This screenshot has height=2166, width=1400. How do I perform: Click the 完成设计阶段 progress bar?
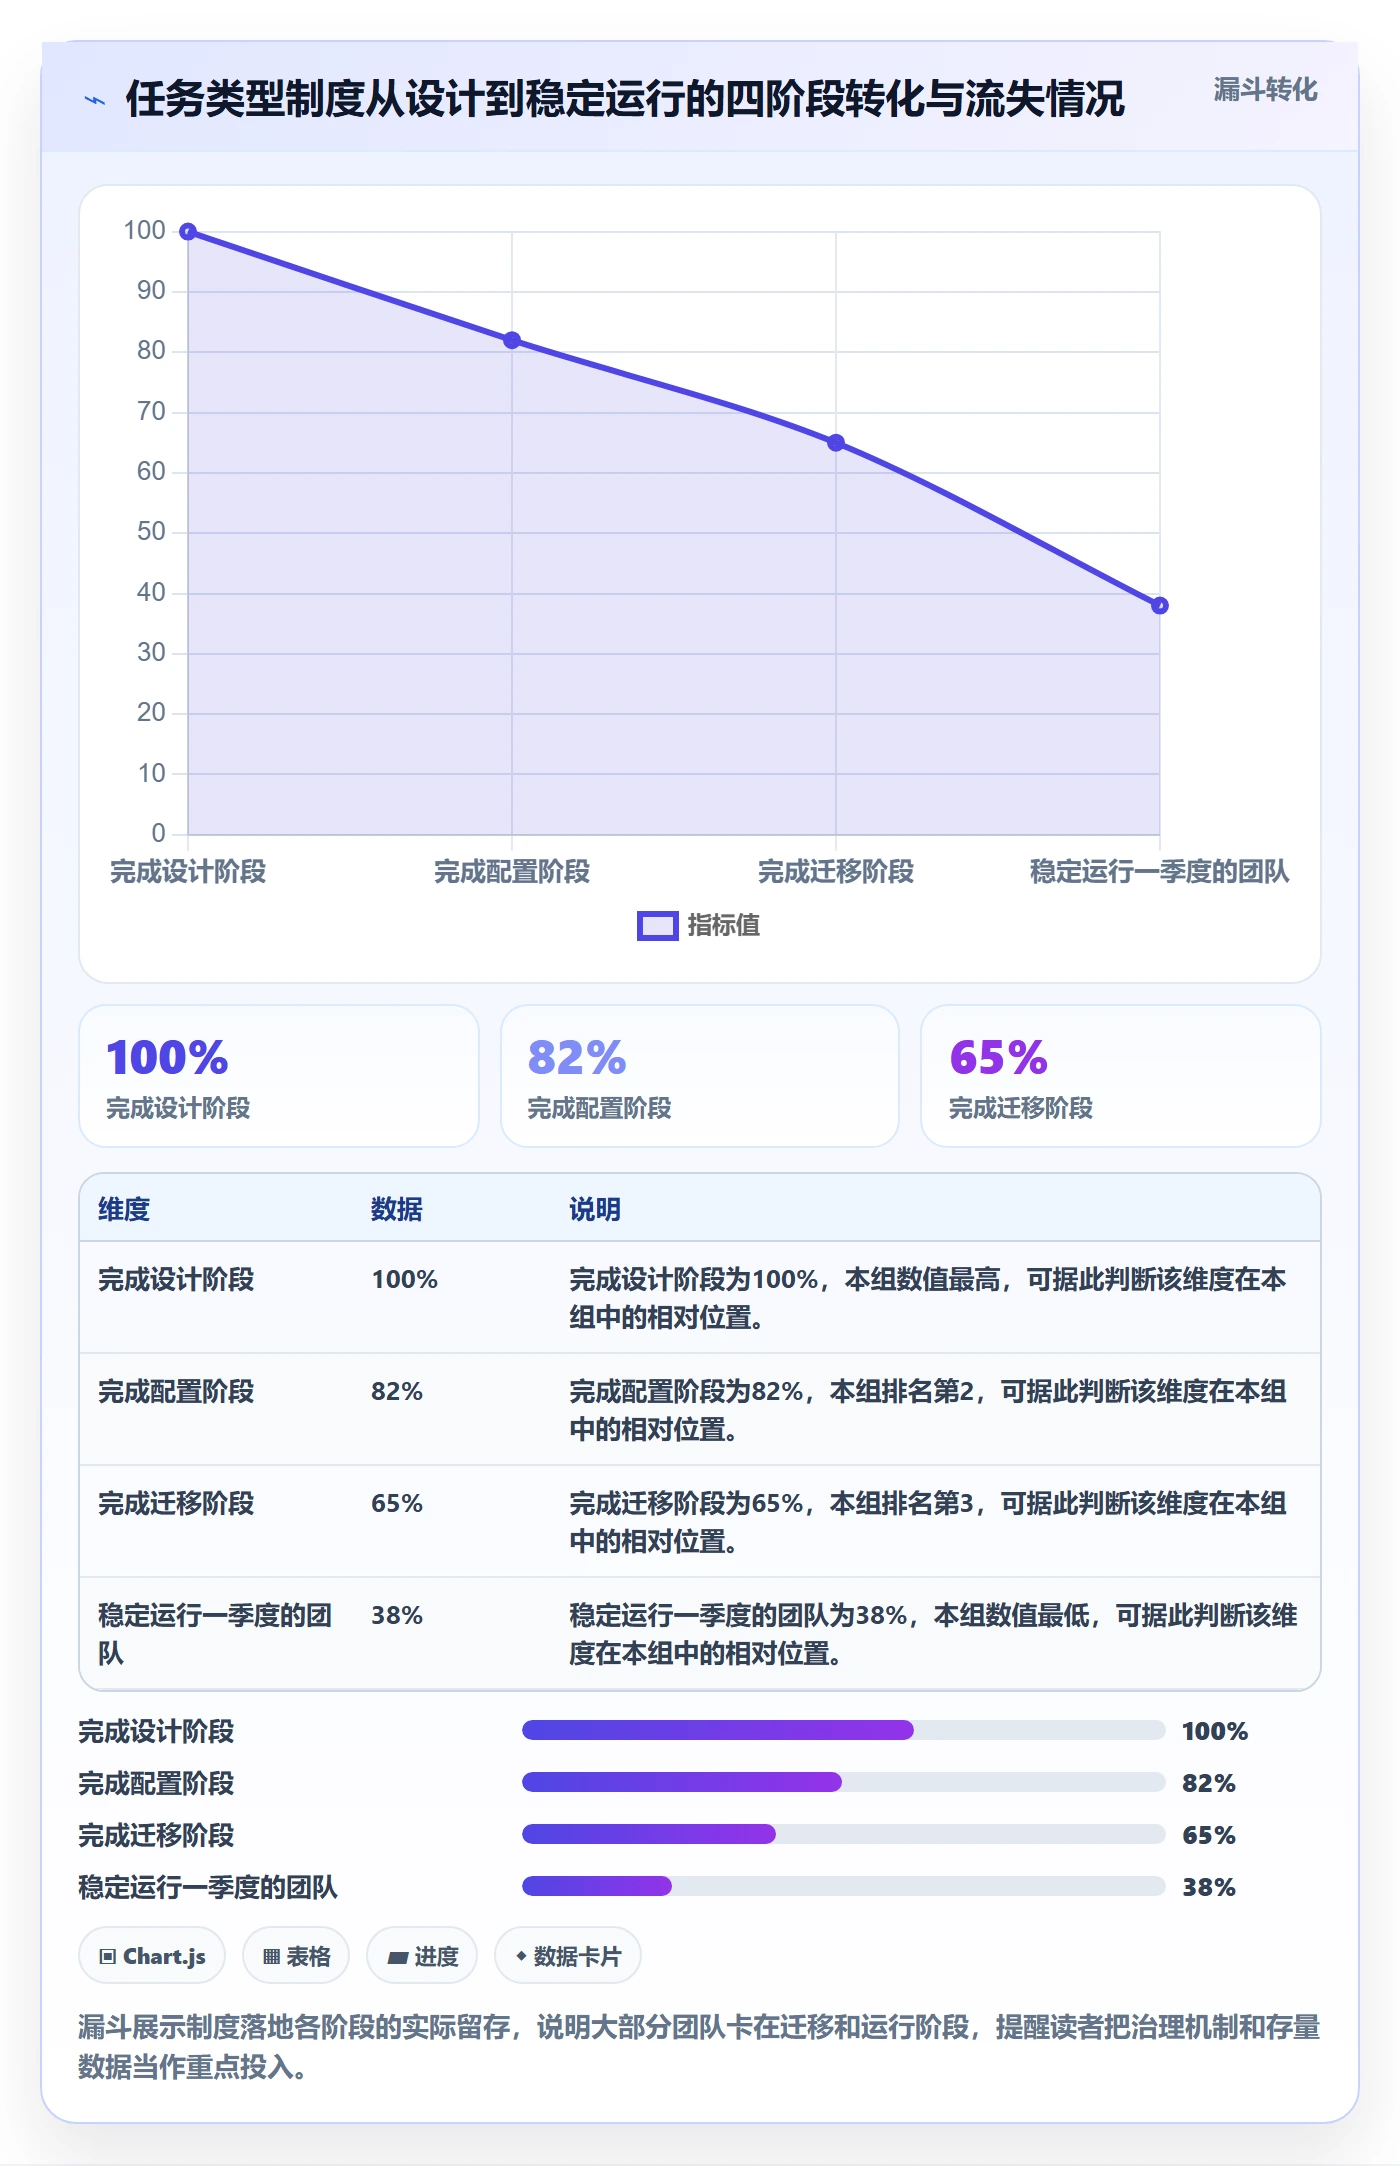click(x=844, y=1731)
